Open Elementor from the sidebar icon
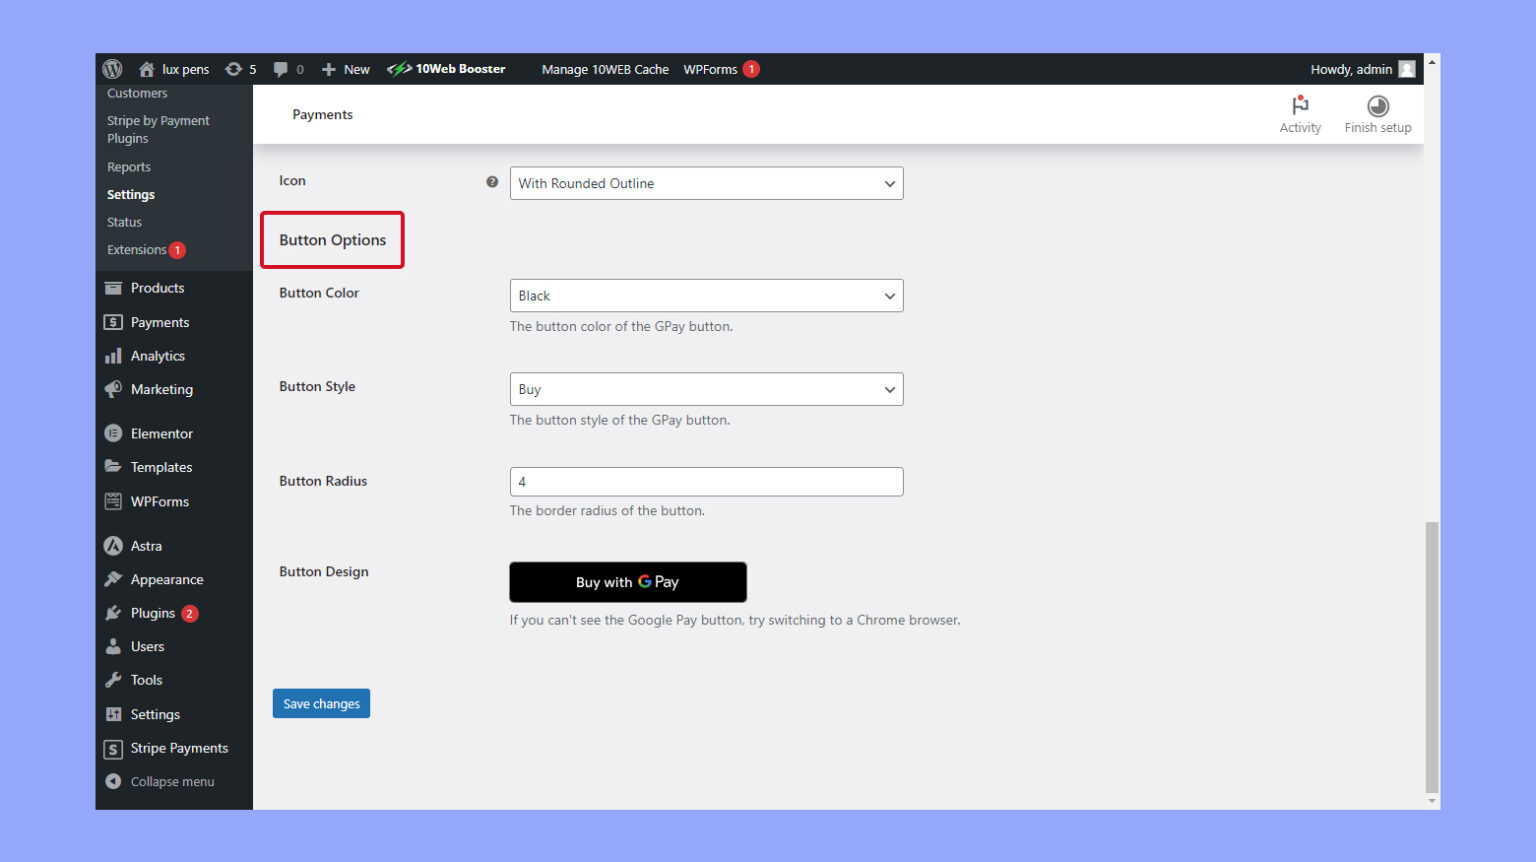1536x862 pixels. click(x=113, y=433)
